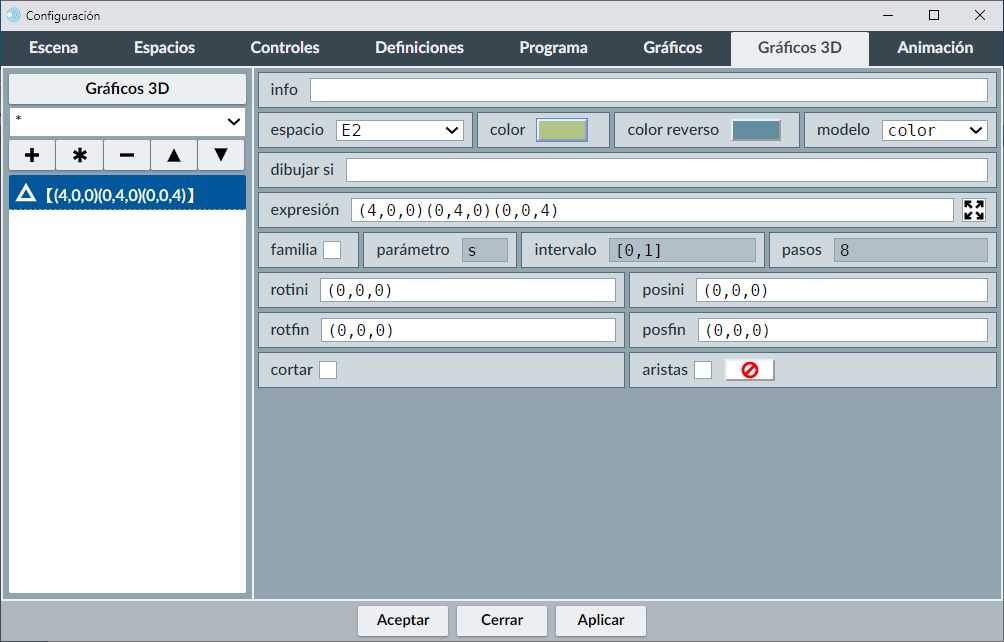This screenshot has height=642, width=1004.
Task: Click the Aplicar button
Action: [601, 620]
